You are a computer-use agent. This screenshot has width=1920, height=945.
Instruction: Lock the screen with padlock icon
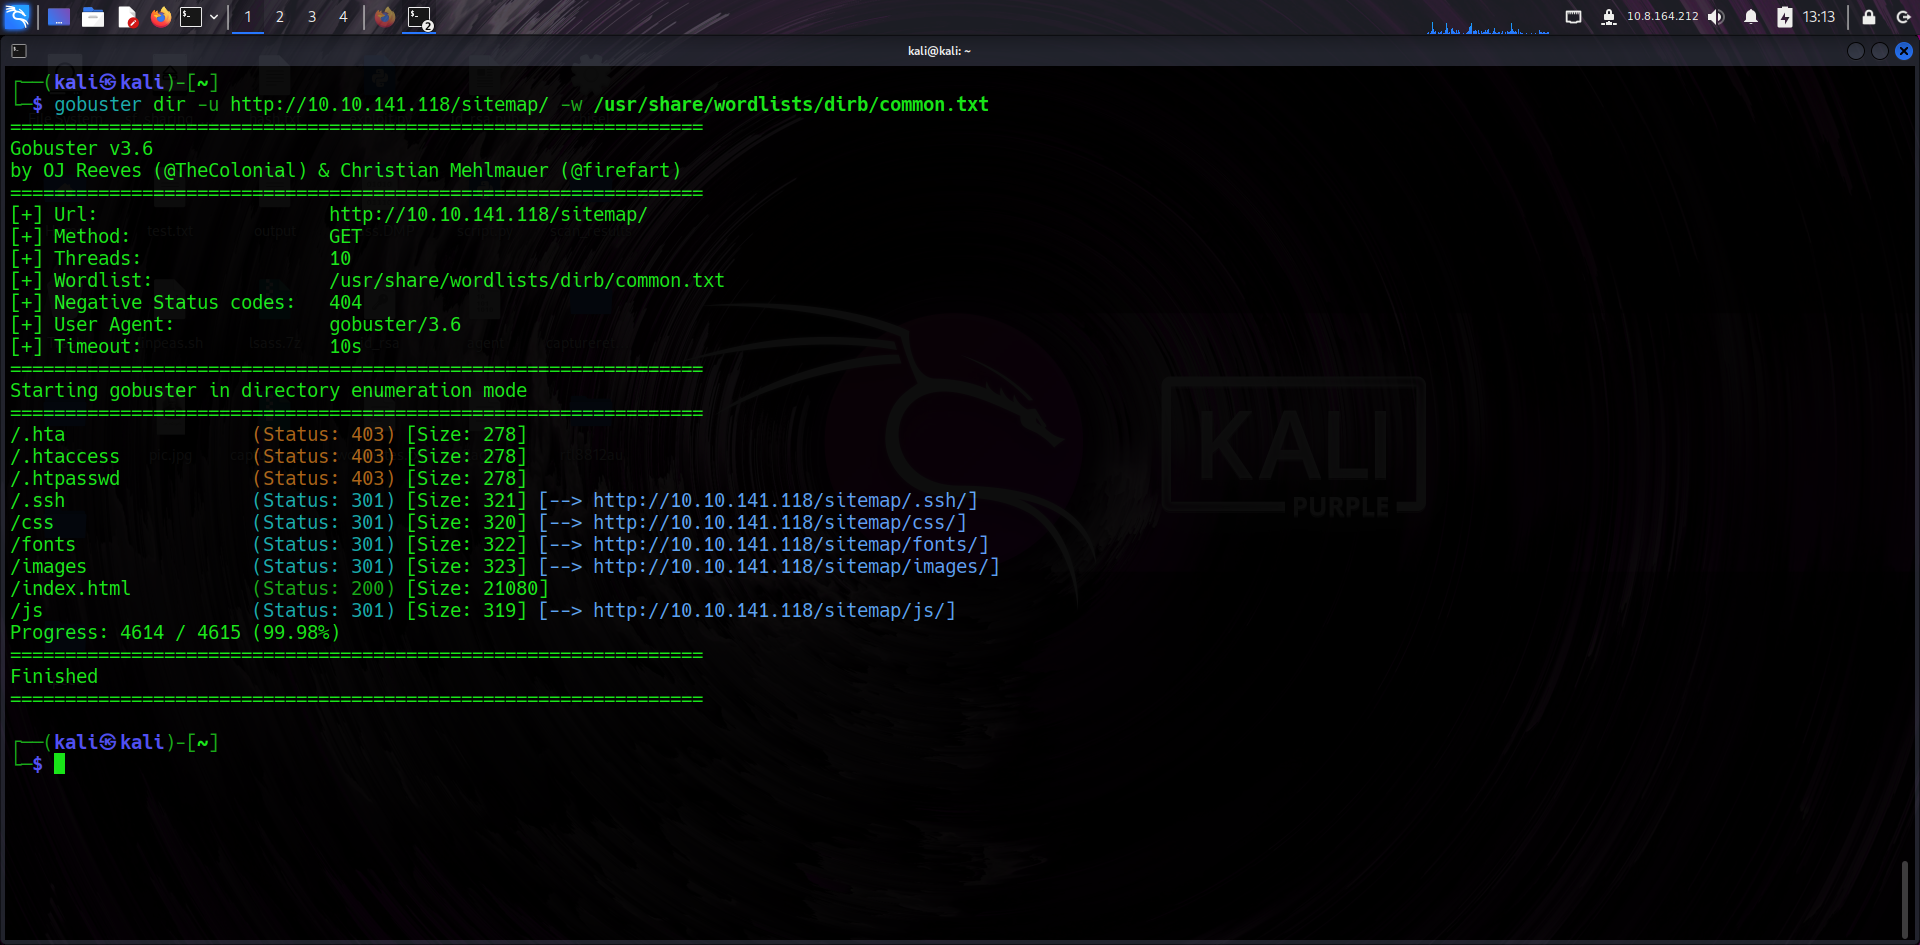(1868, 17)
